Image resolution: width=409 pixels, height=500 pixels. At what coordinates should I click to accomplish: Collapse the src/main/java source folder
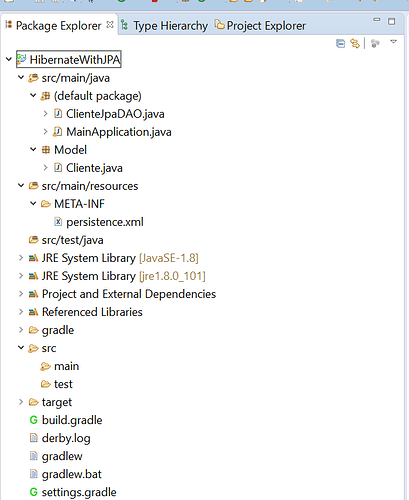21,78
